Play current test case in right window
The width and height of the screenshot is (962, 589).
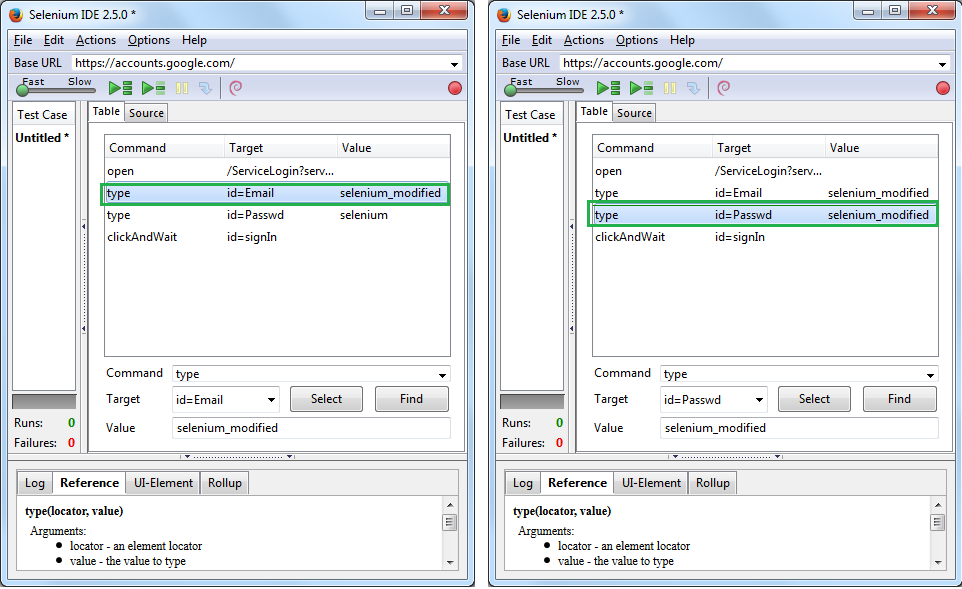(641, 88)
